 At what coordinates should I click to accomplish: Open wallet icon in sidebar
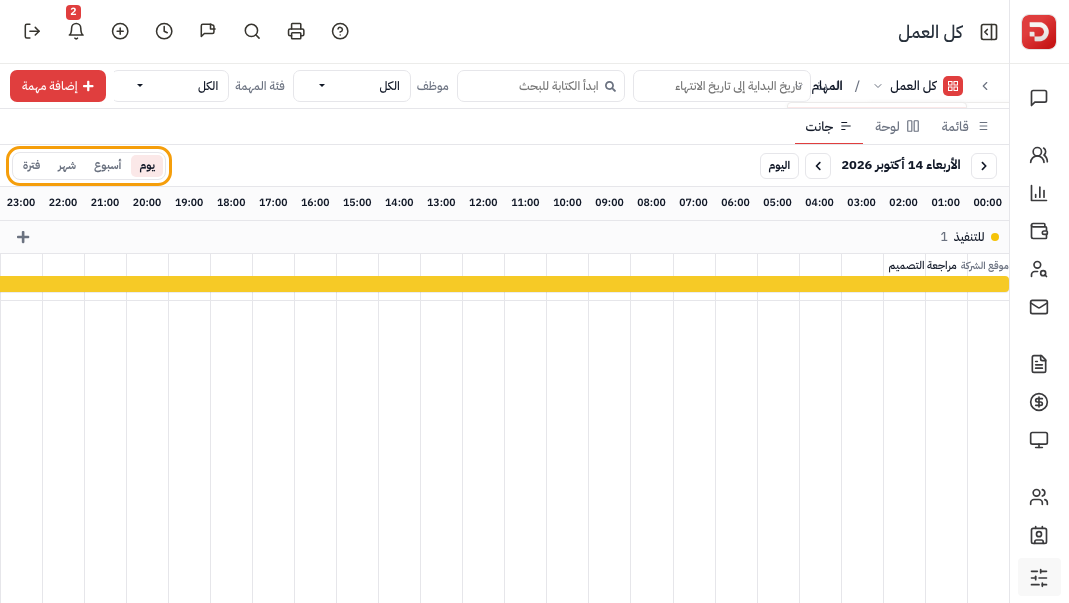(x=1039, y=231)
